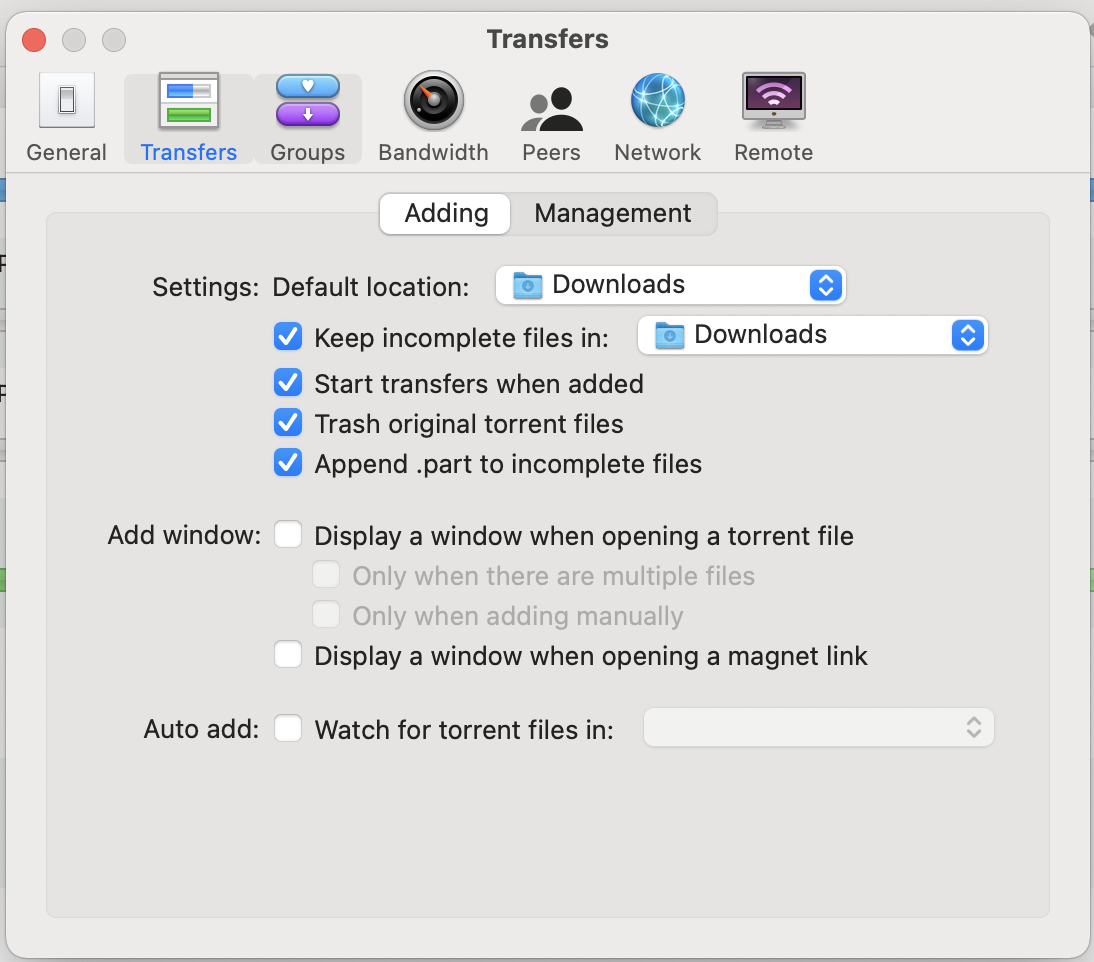
Task: Open the Default location dropdown
Action: point(670,285)
